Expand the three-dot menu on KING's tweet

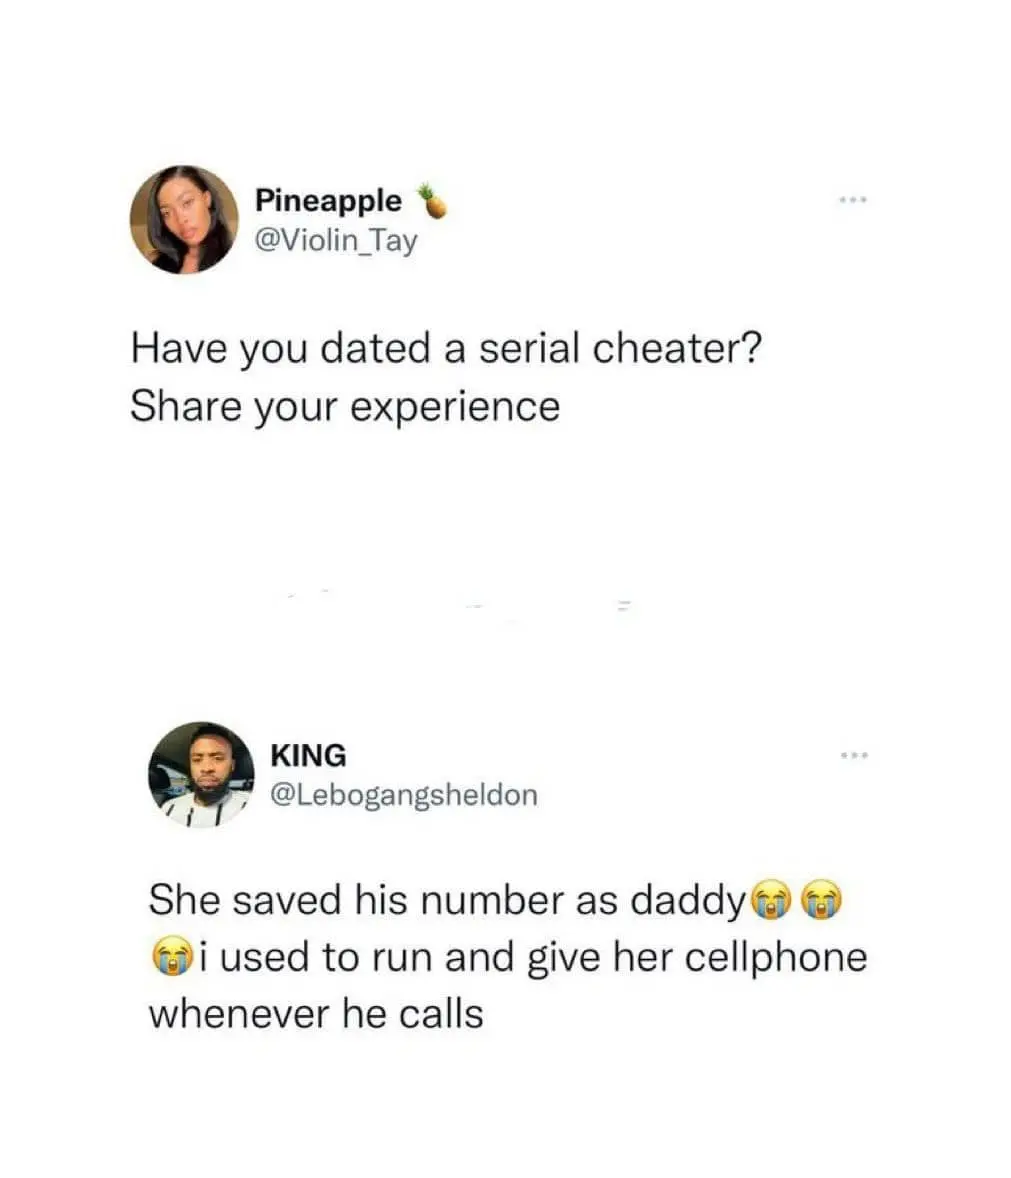point(854,754)
